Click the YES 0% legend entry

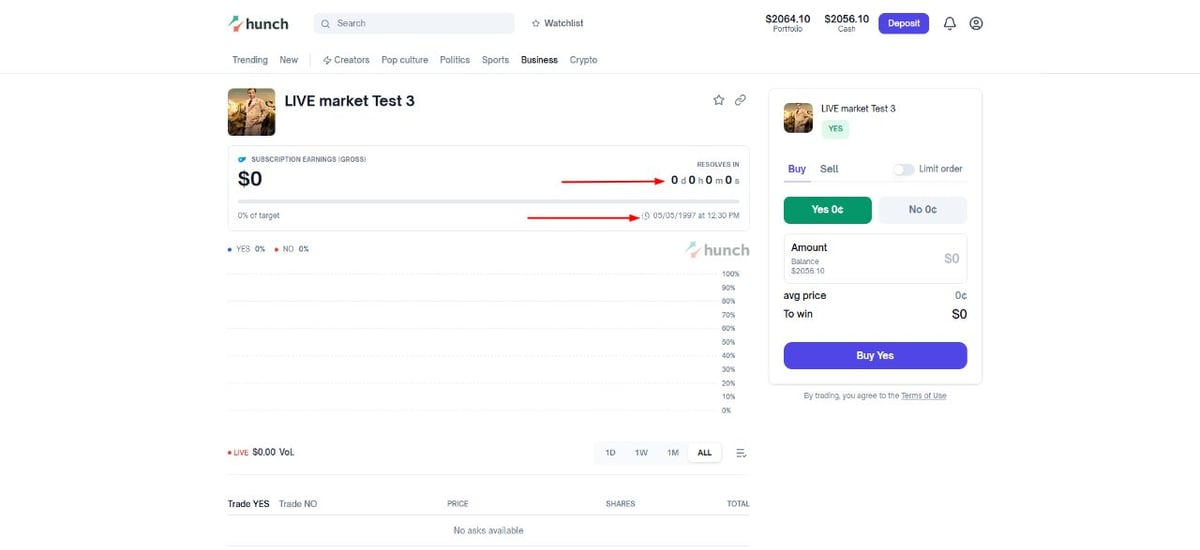(x=247, y=249)
